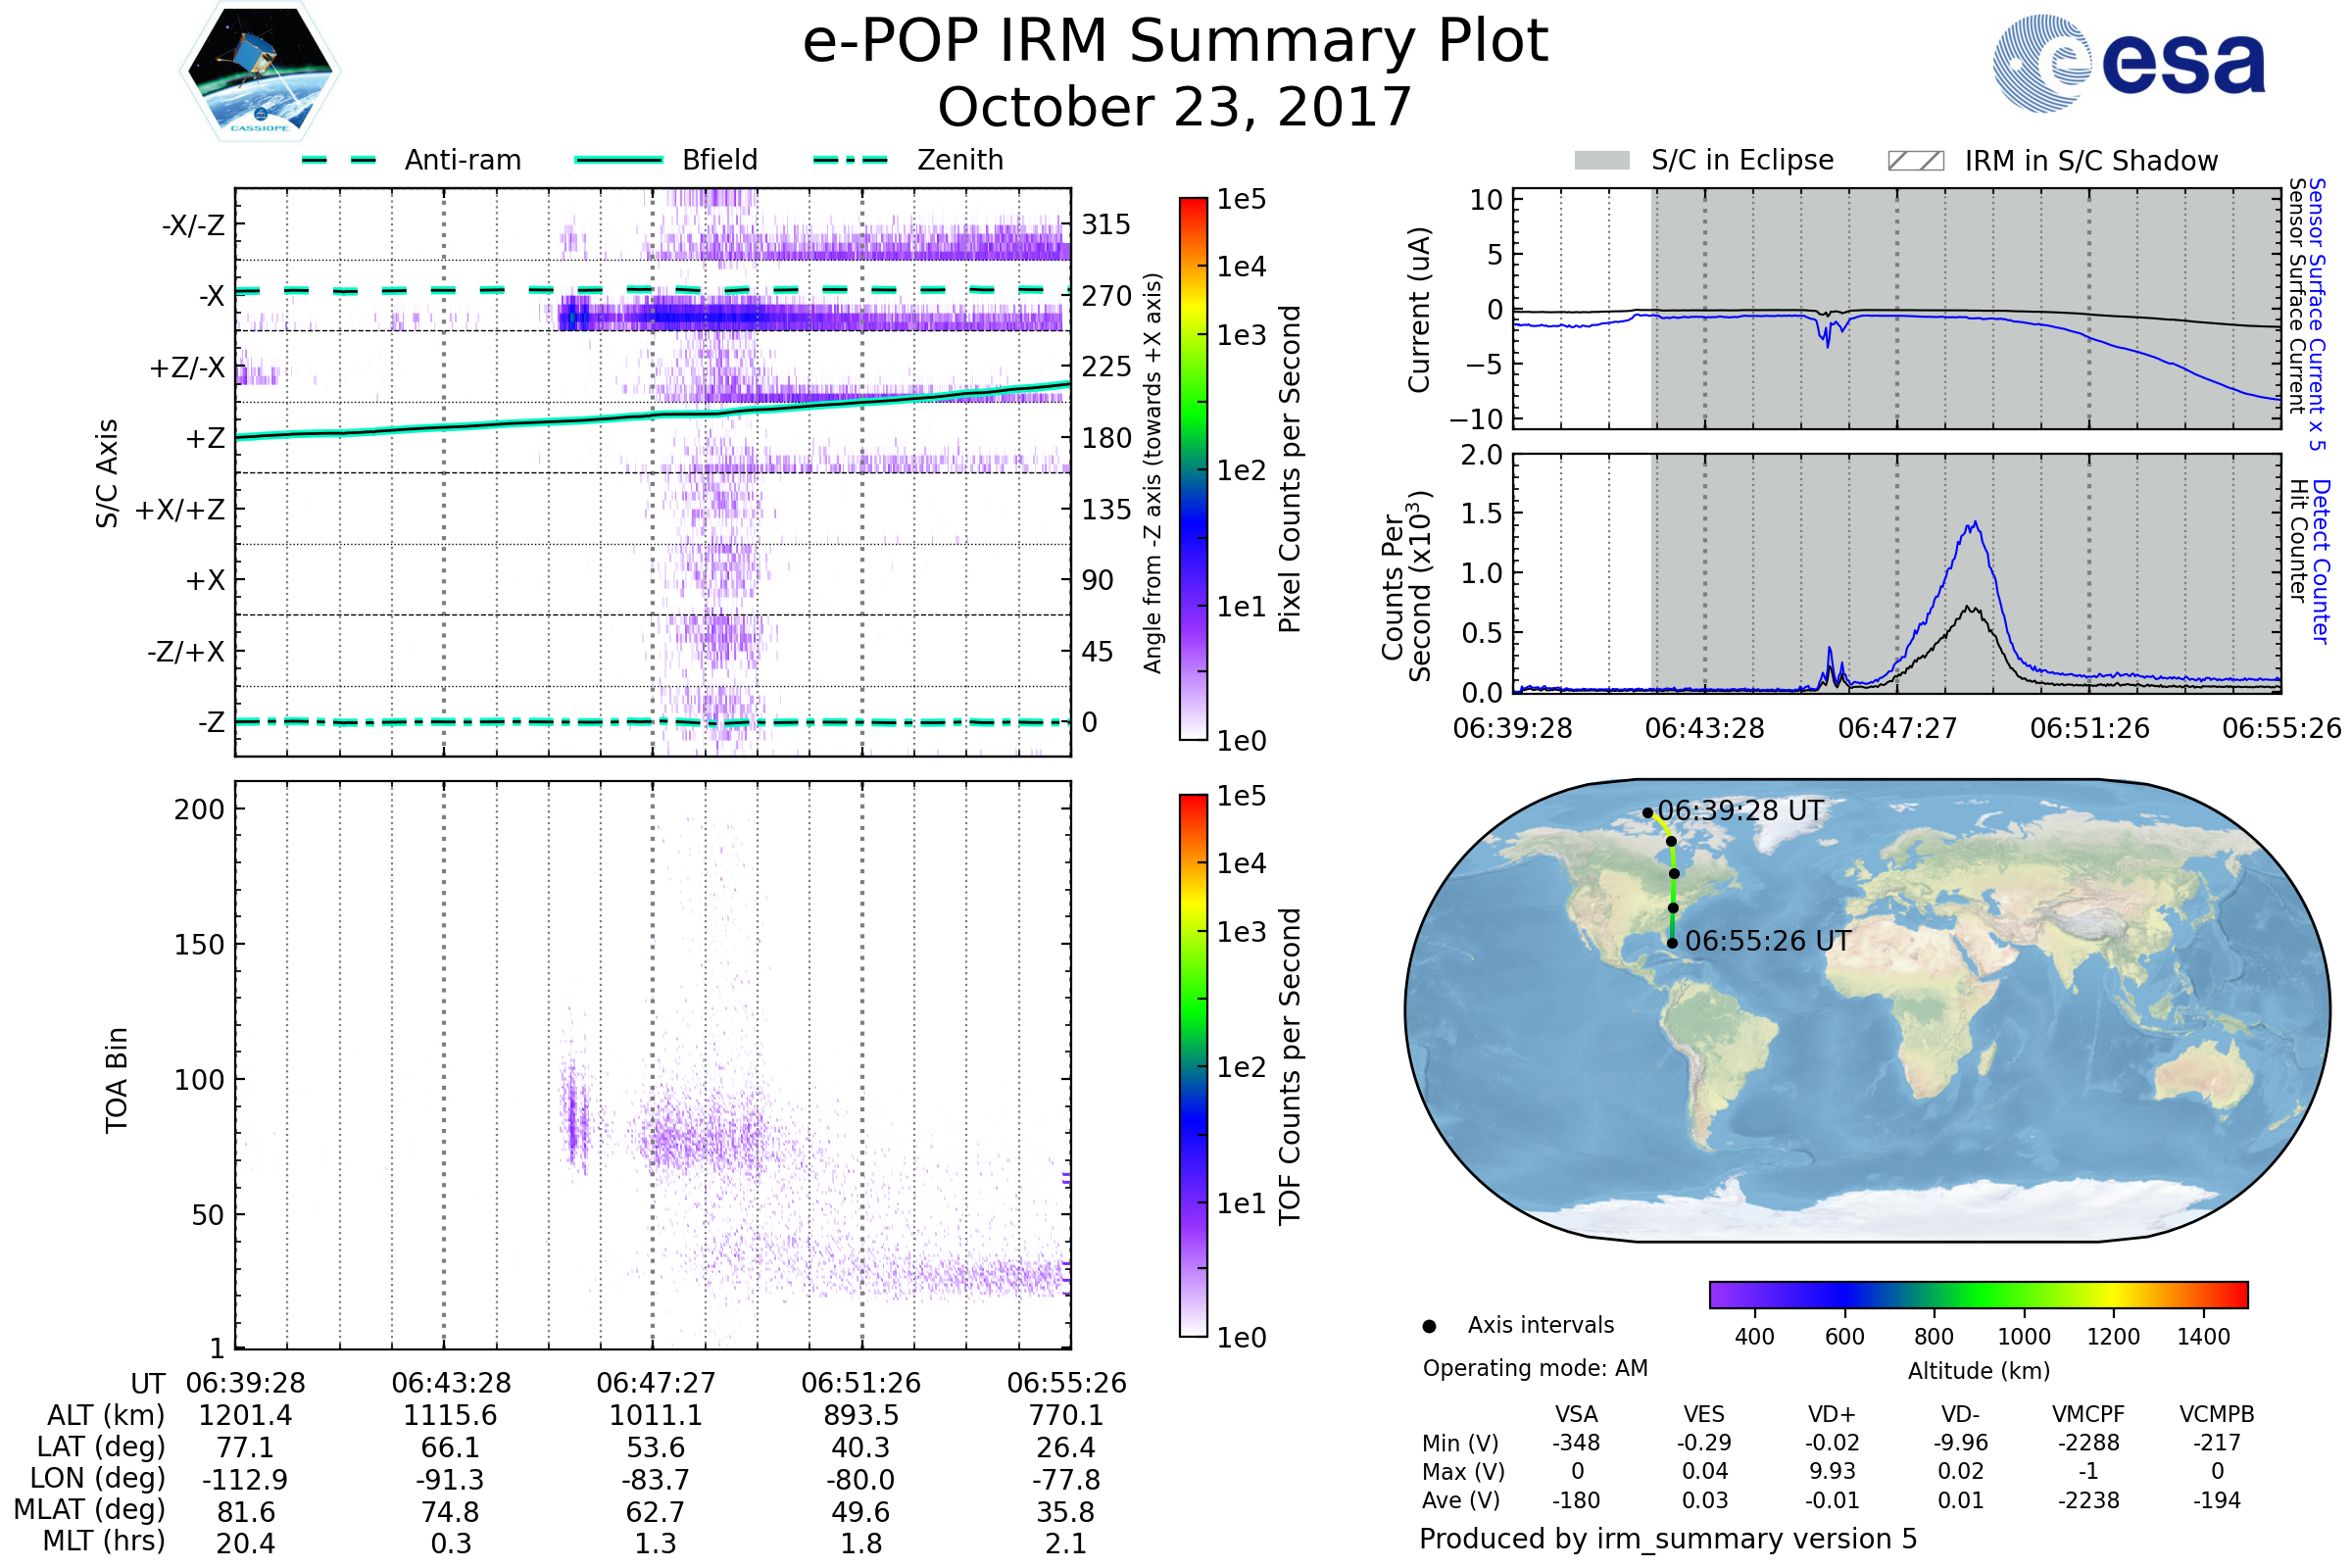Click the VSA column header

[1576, 1414]
